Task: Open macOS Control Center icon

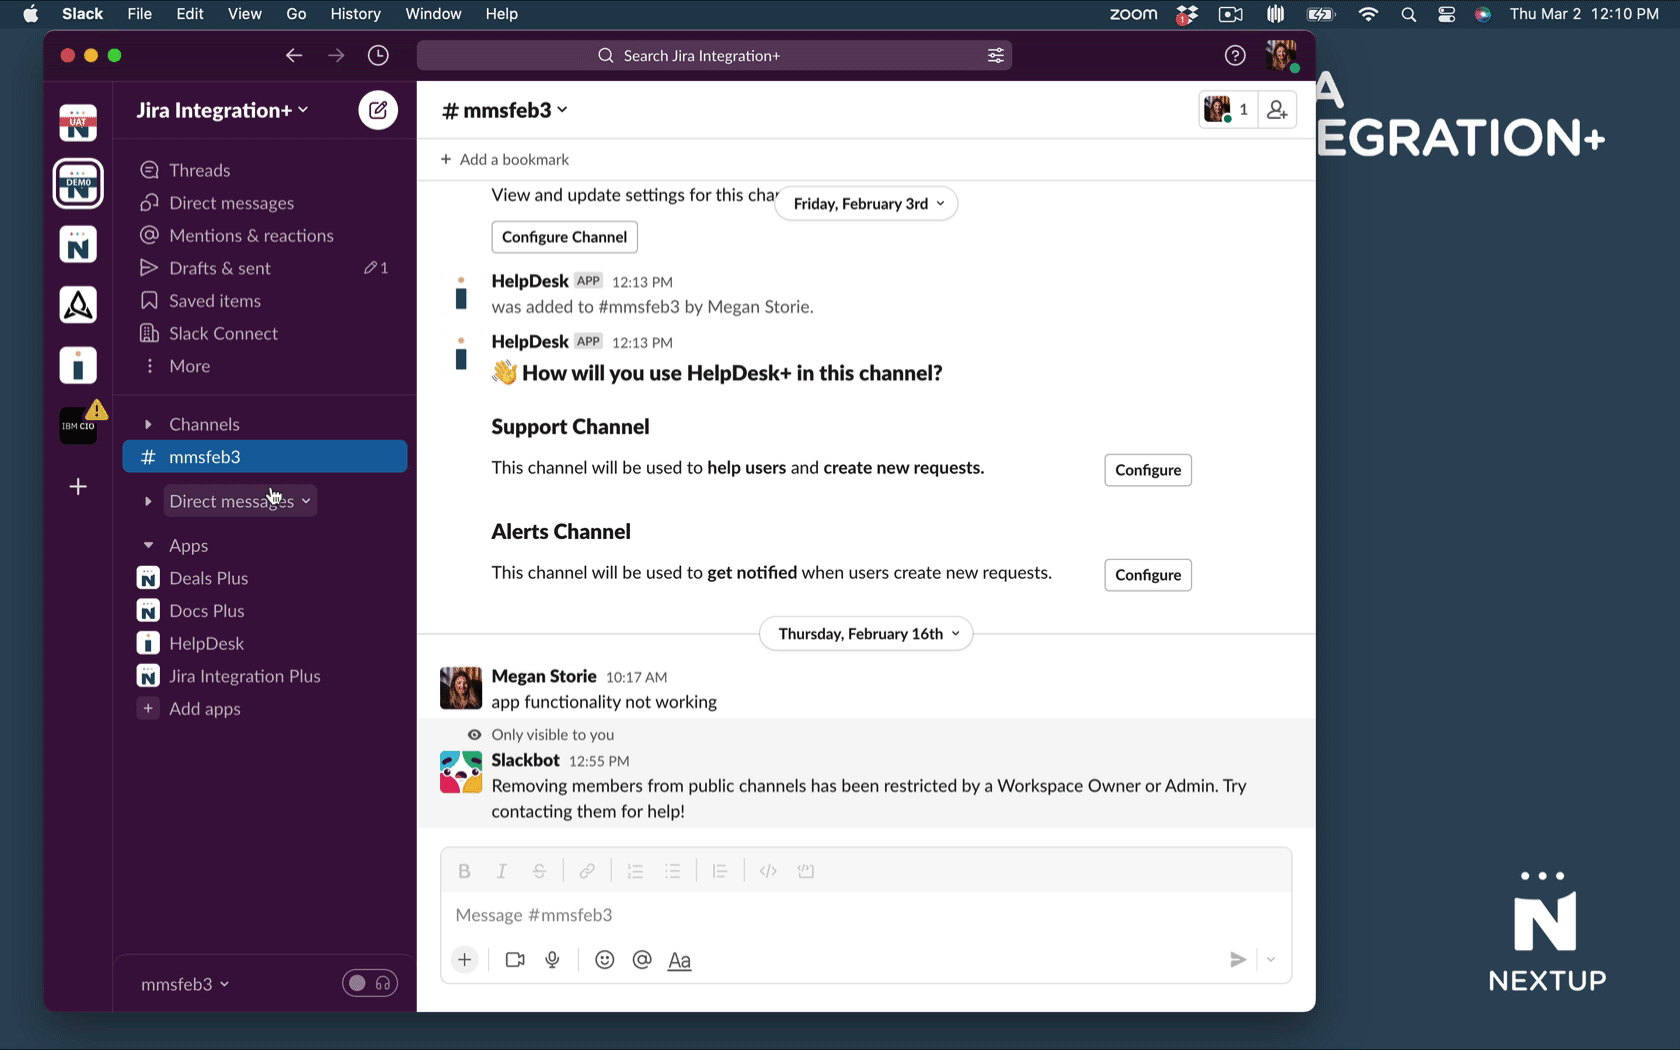Action: pos(1446,14)
